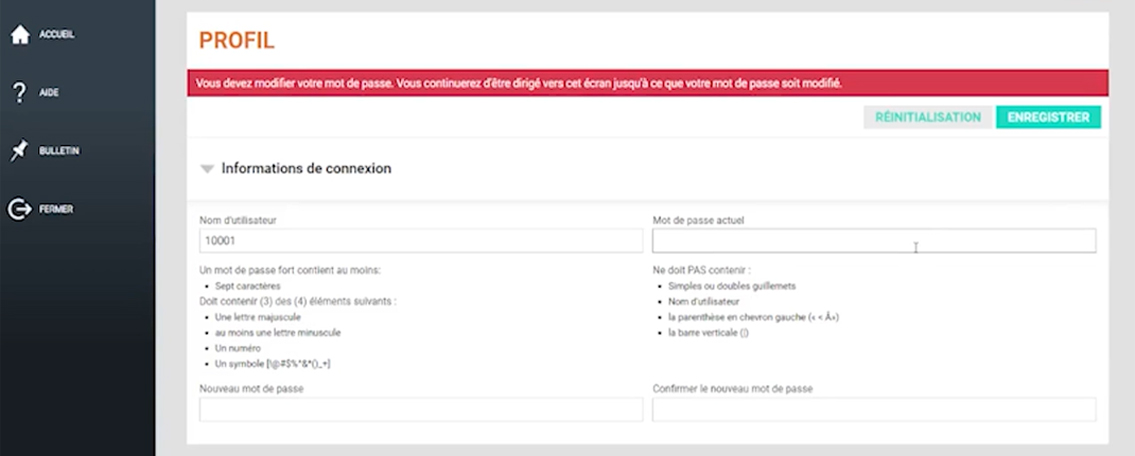Screen dimensions: 1135x456
Task: Click the Bulletin pin icon
Action: [x=20, y=151]
